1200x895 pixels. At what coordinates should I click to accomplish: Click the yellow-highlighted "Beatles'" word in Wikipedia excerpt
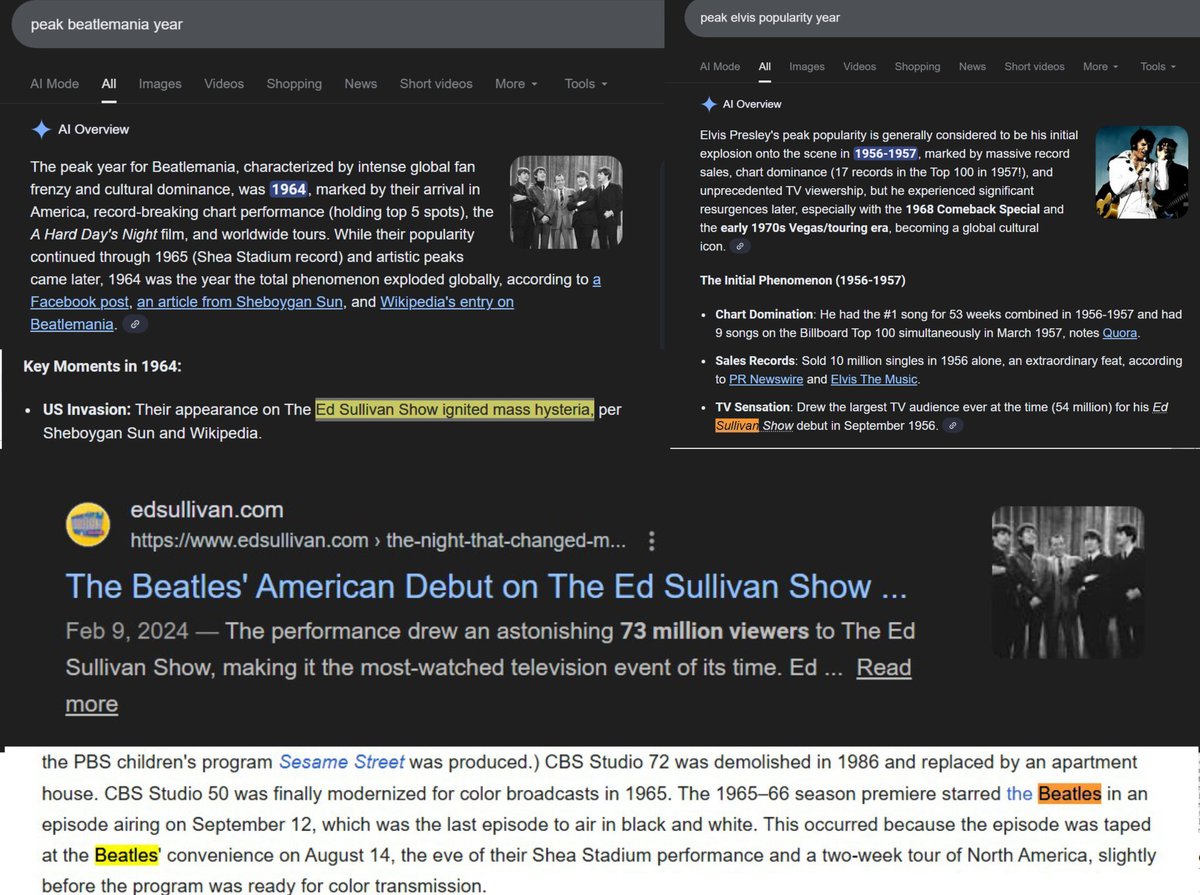[127, 856]
